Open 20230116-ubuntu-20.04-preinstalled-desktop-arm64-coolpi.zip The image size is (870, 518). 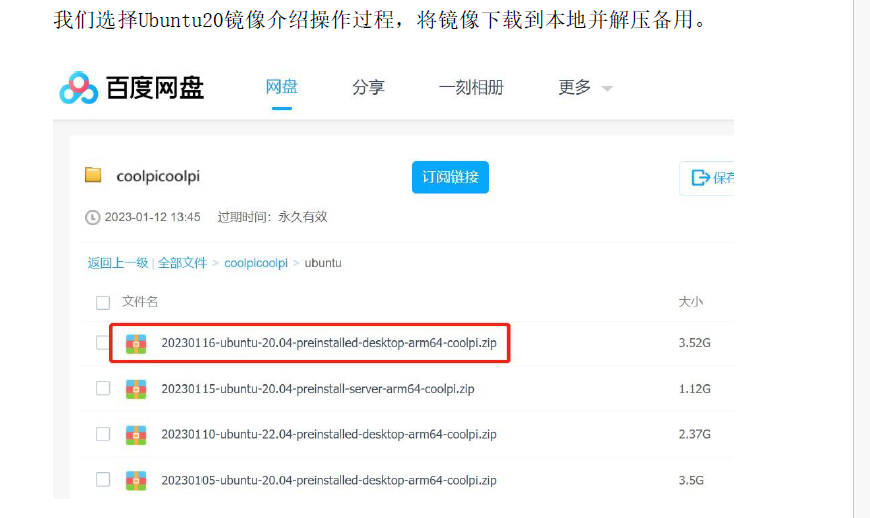click(328, 343)
